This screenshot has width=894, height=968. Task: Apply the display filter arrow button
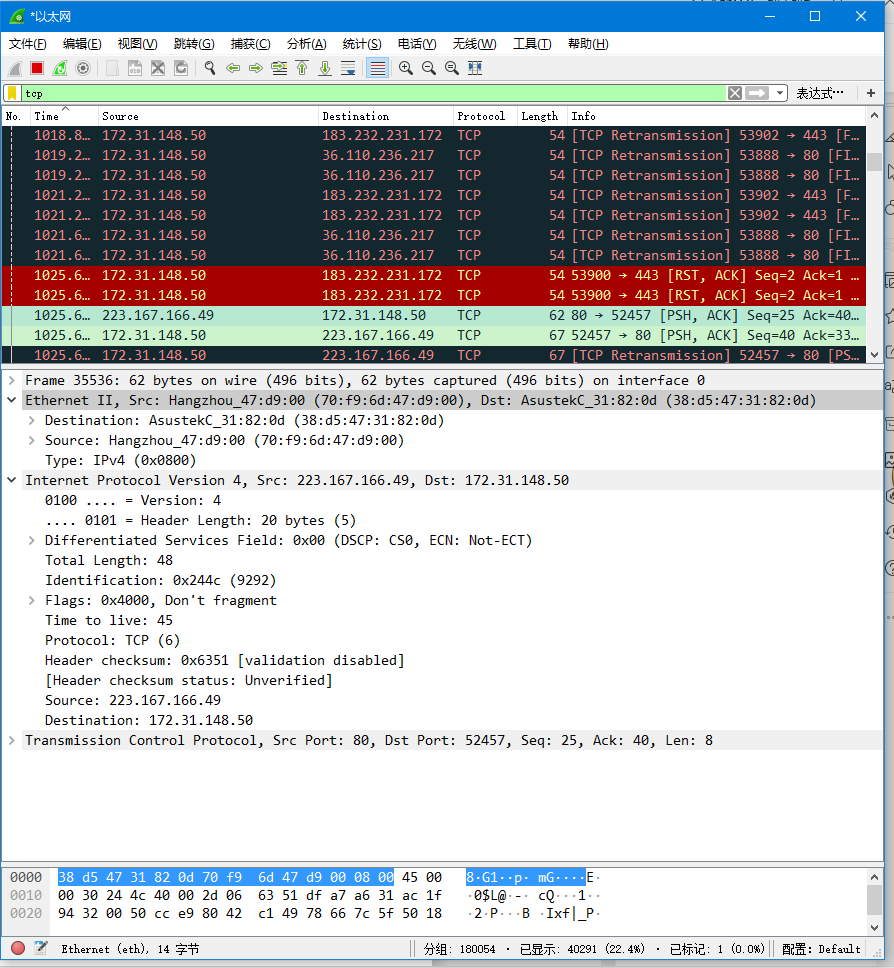757,93
